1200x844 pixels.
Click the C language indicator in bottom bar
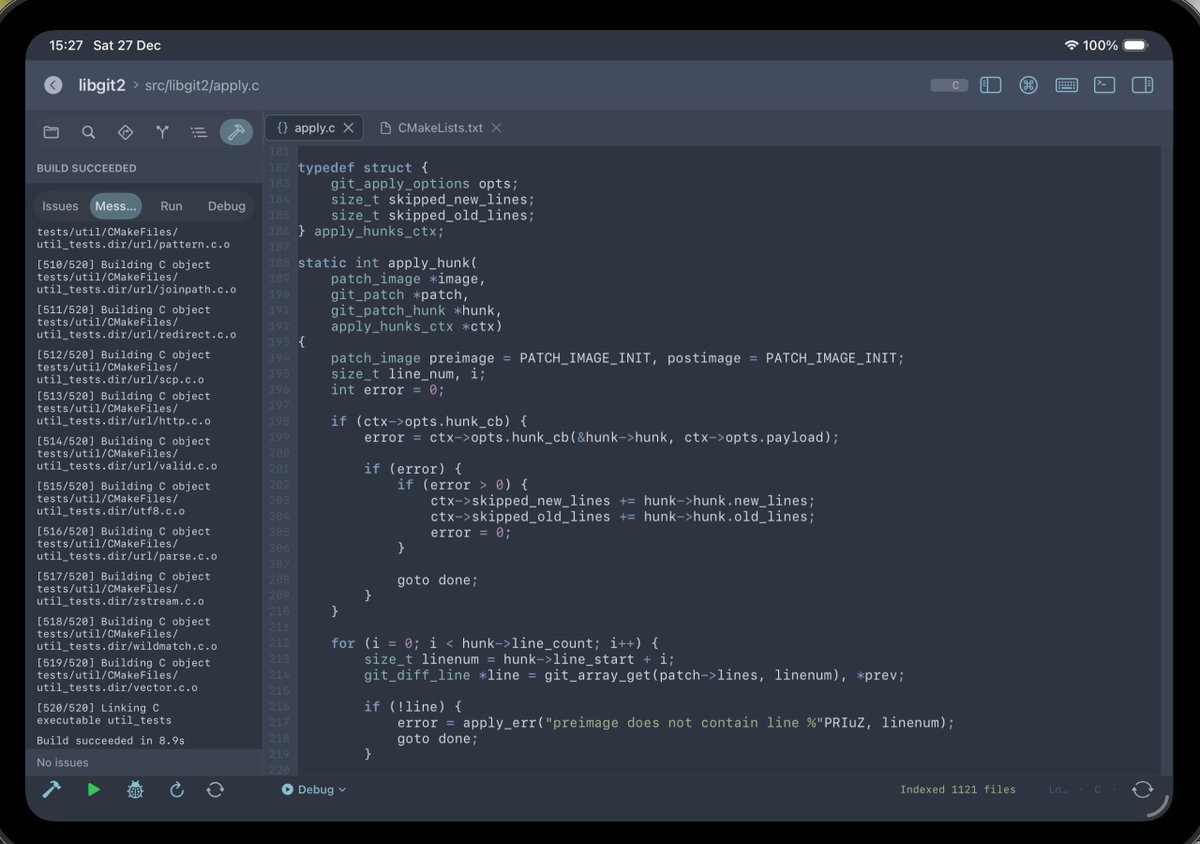coord(1097,790)
